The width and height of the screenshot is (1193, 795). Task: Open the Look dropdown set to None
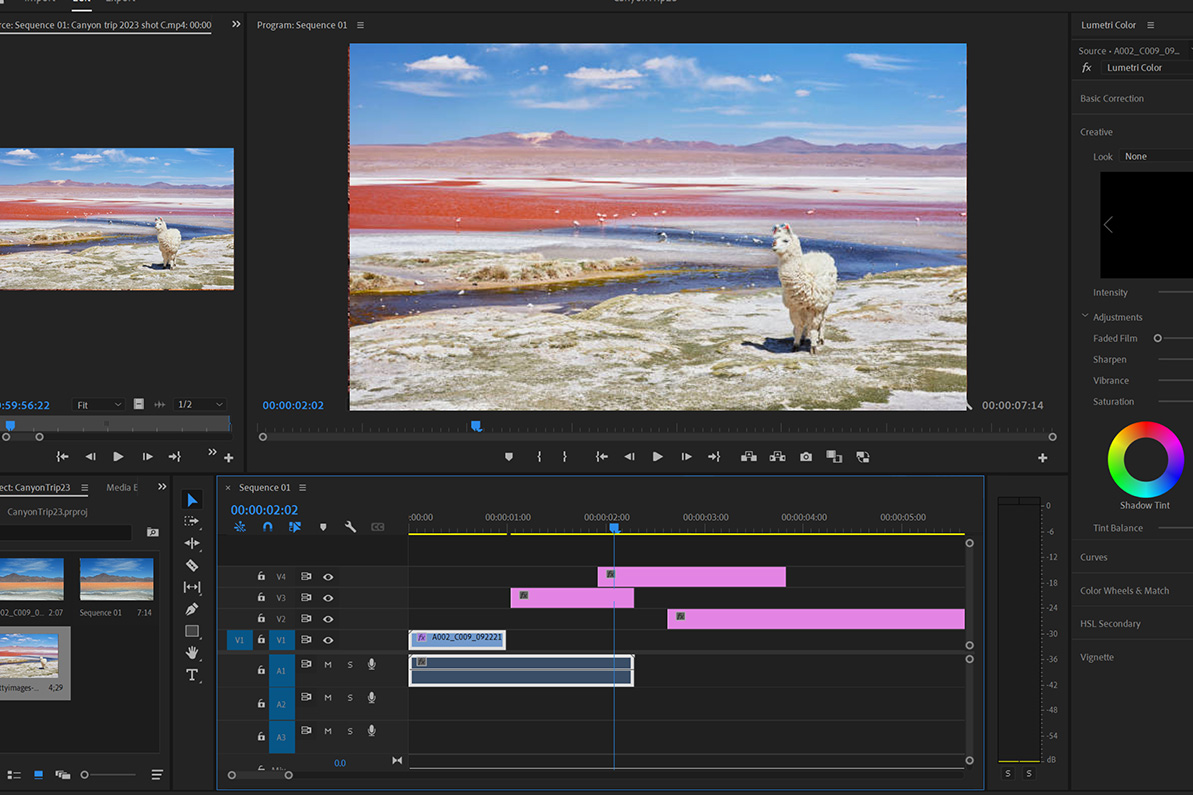pyautogui.click(x=1156, y=156)
